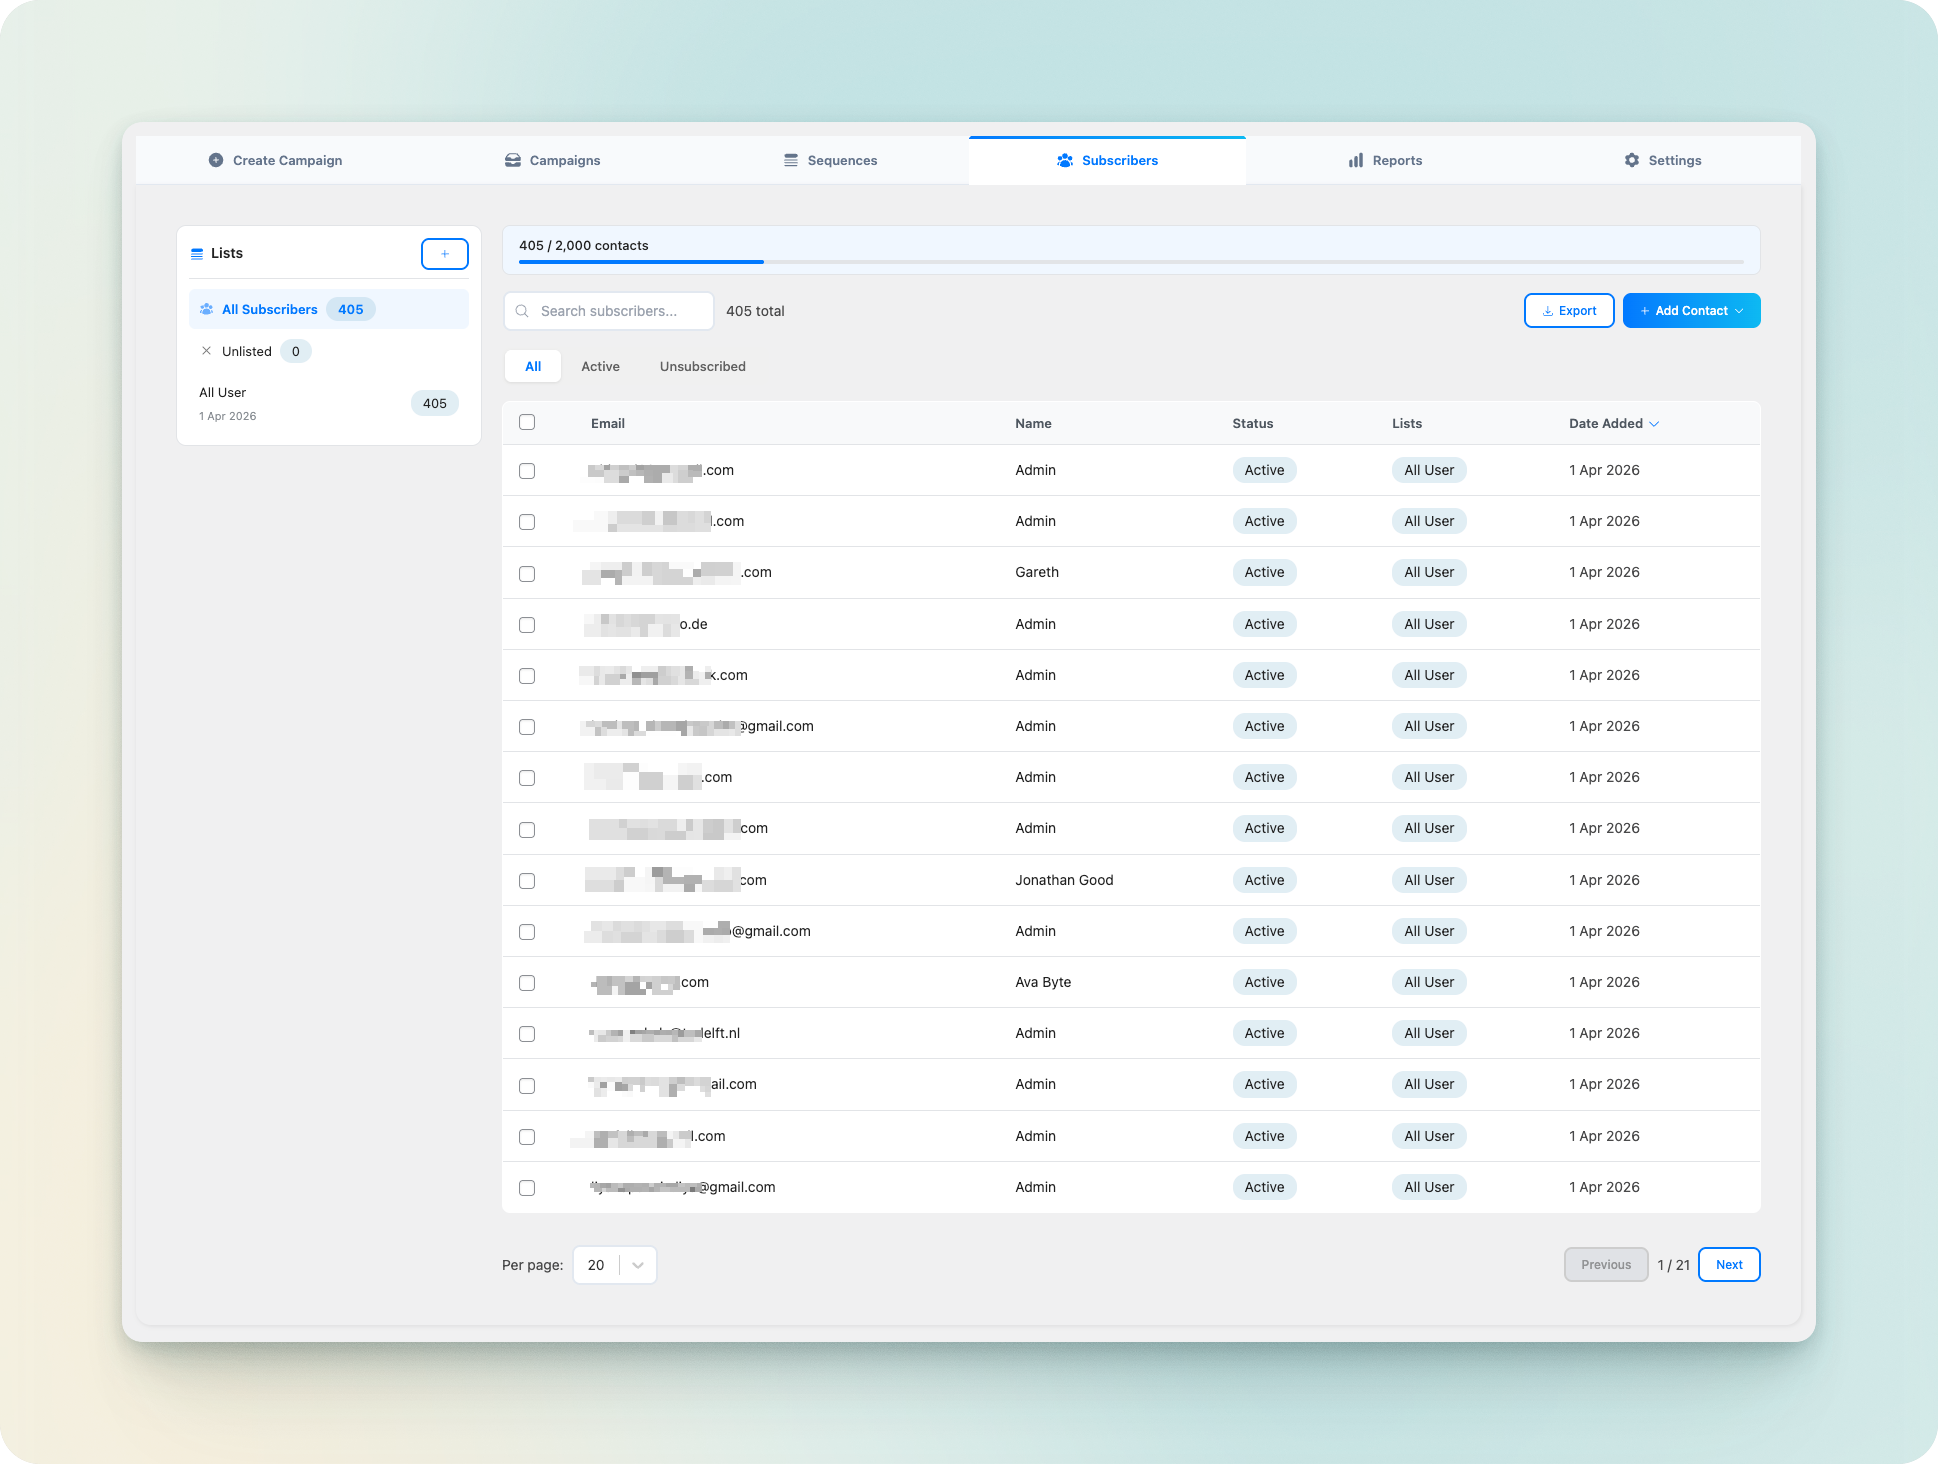1938x1464 pixels.
Task: Select the checkbox beside Jonathan Good
Action: tap(527, 881)
